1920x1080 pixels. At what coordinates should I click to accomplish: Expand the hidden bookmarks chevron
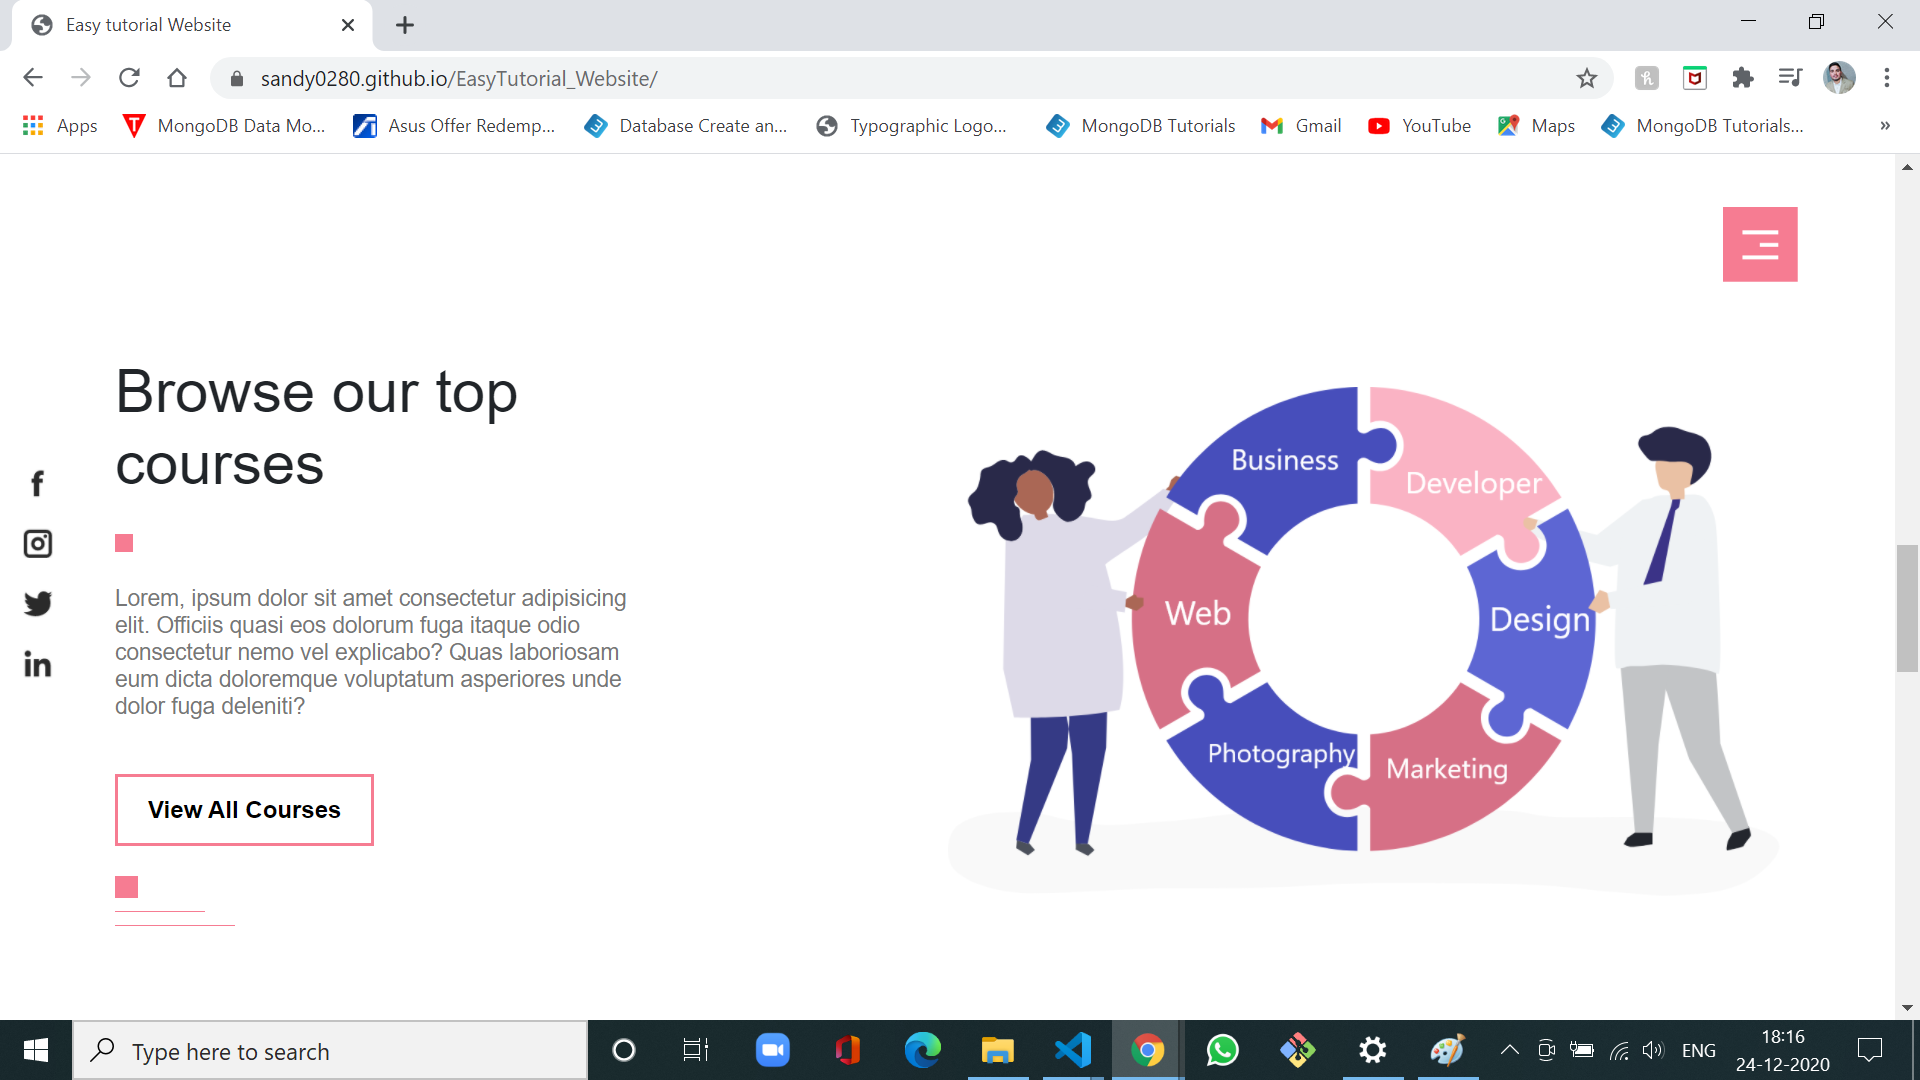[1884, 126]
